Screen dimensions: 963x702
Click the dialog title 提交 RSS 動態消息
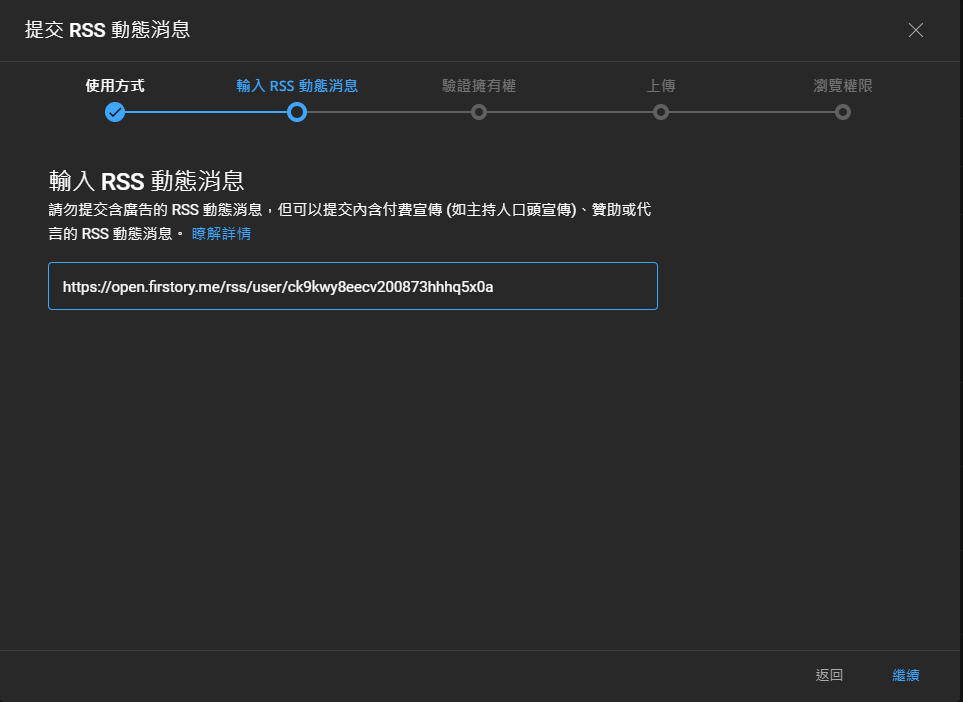(x=107, y=30)
